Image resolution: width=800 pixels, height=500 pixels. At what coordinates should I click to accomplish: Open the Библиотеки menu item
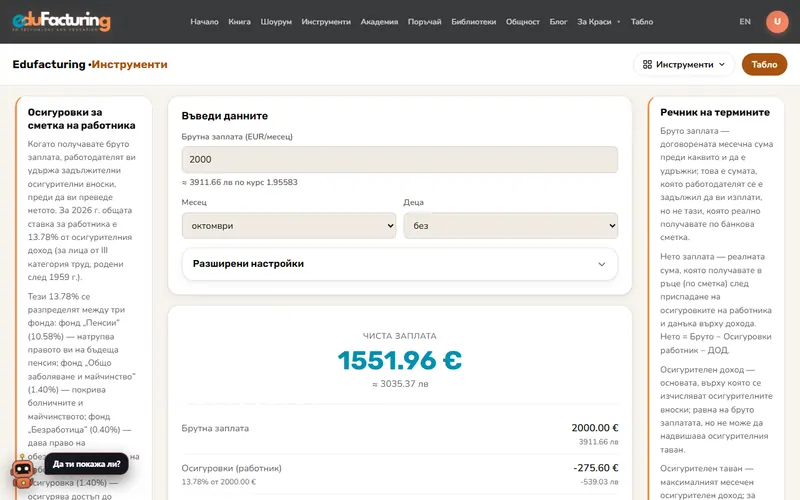click(473, 21)
